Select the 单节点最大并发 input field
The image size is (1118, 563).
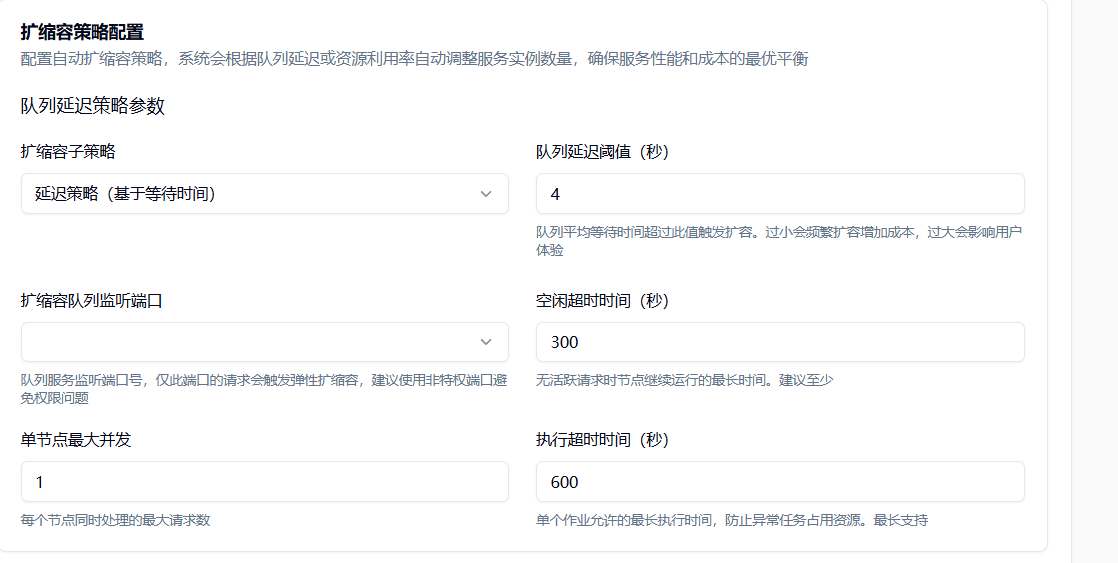[x=264, y=482]
